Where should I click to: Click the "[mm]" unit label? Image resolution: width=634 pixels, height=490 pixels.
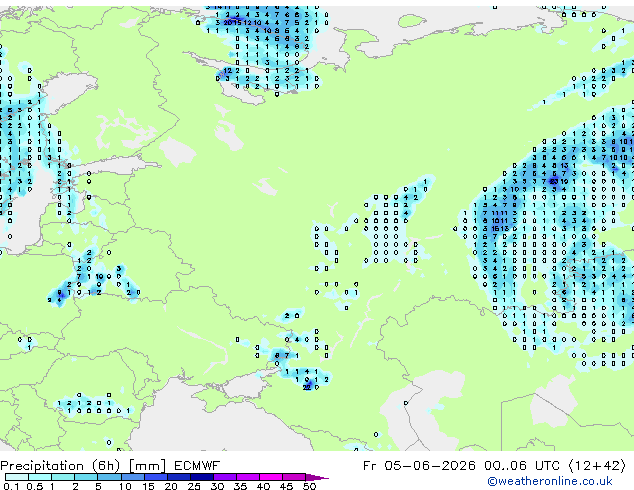click(147, 466)
